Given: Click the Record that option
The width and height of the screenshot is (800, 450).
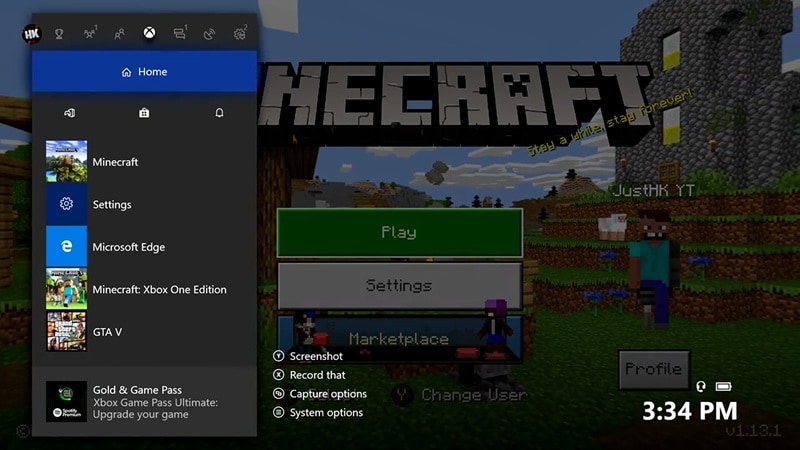Looking at the screenshot, I should [309, 375].
